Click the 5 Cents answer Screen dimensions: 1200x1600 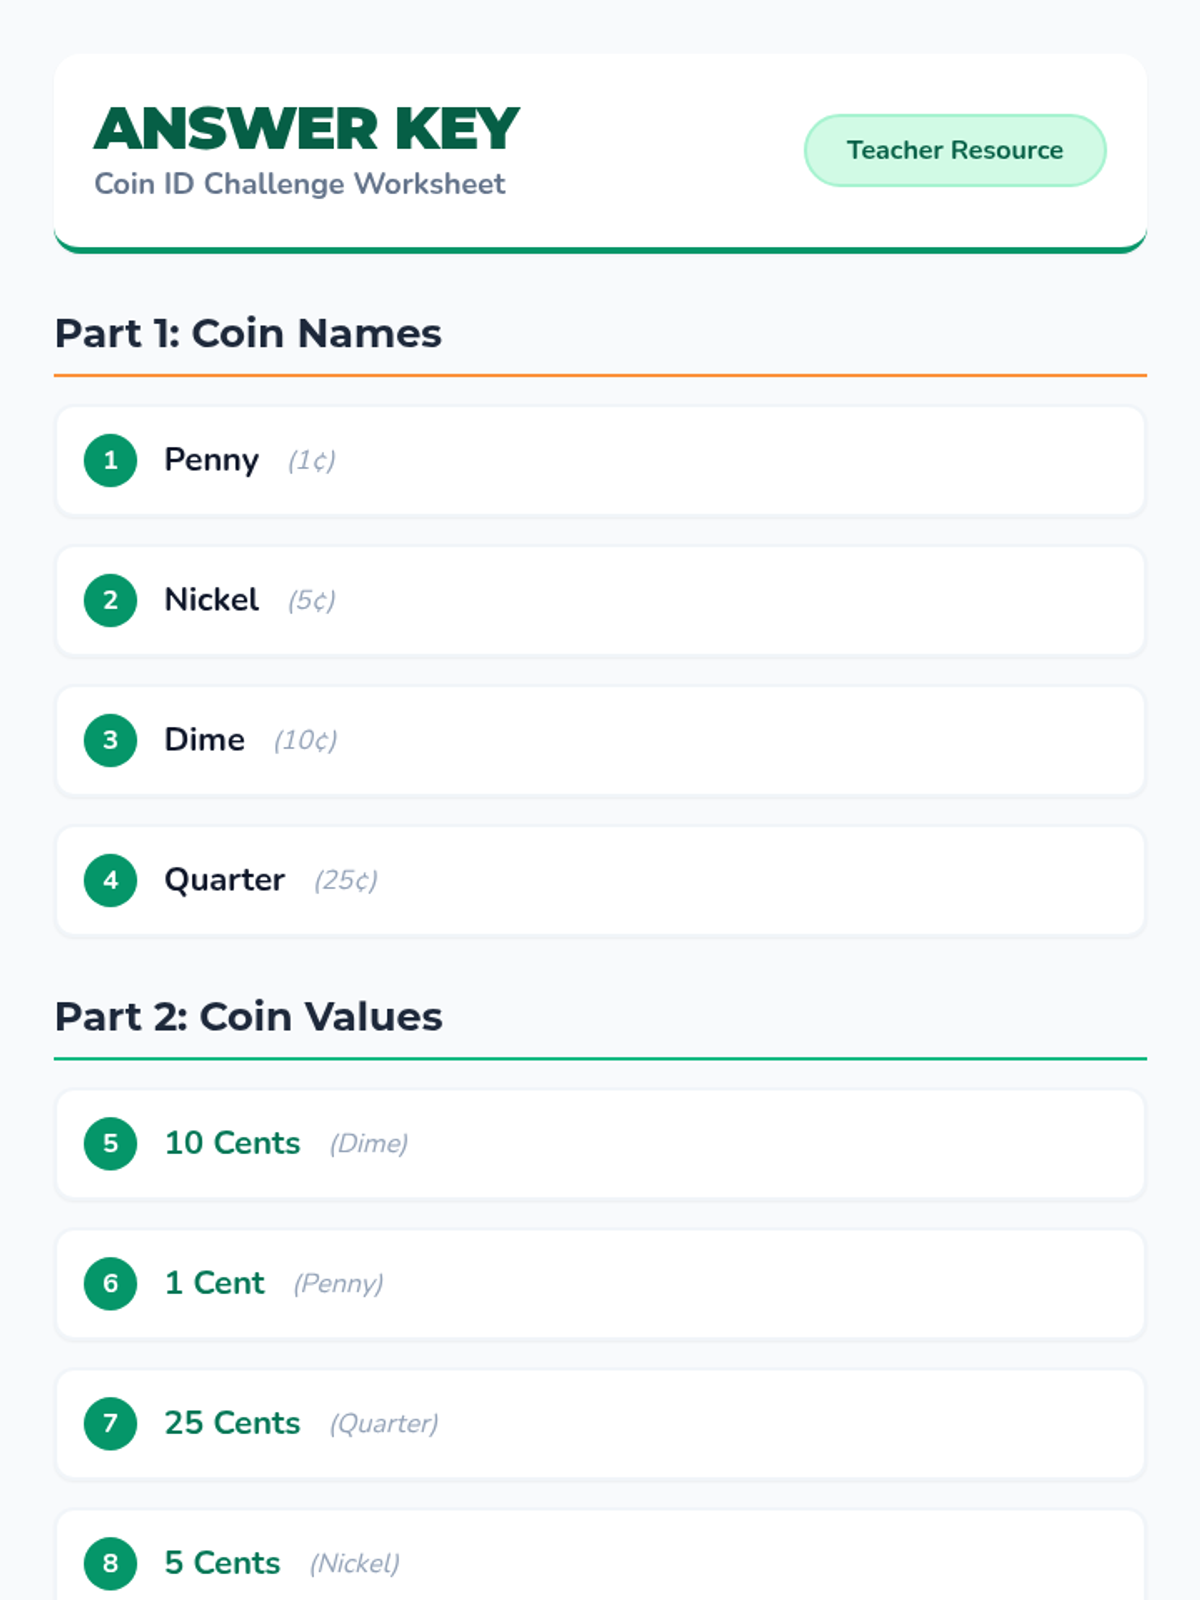pos(222,1563)
